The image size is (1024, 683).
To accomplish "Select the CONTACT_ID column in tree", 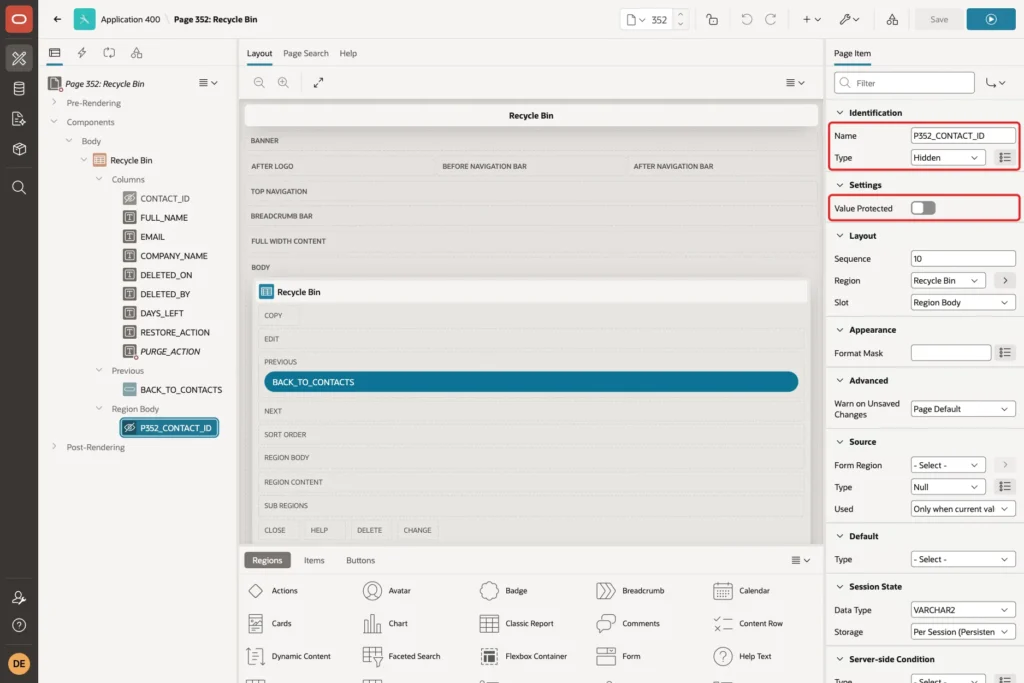I will (165, 198).
